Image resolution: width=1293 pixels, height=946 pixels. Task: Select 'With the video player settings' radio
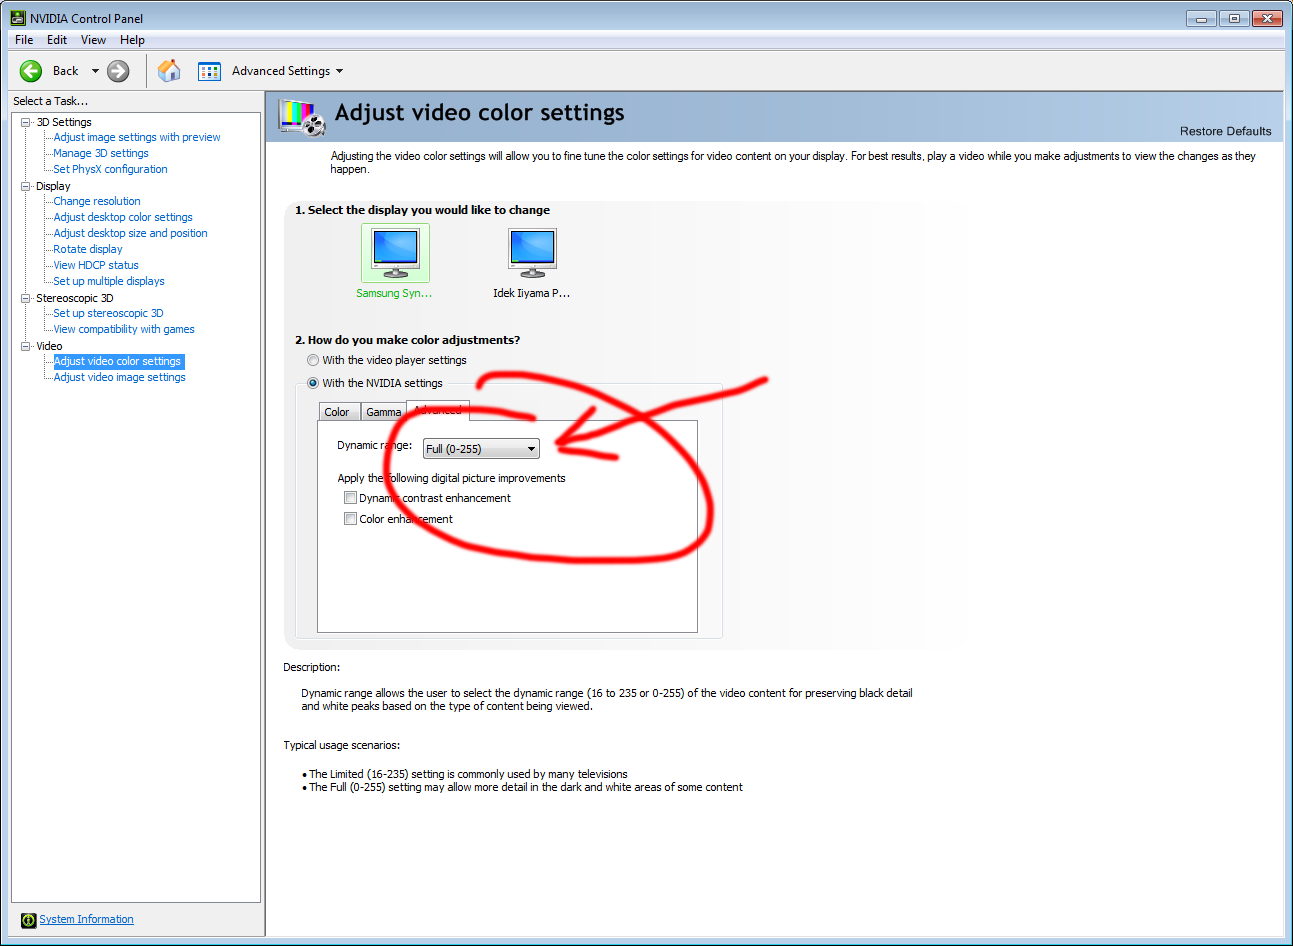313,360
